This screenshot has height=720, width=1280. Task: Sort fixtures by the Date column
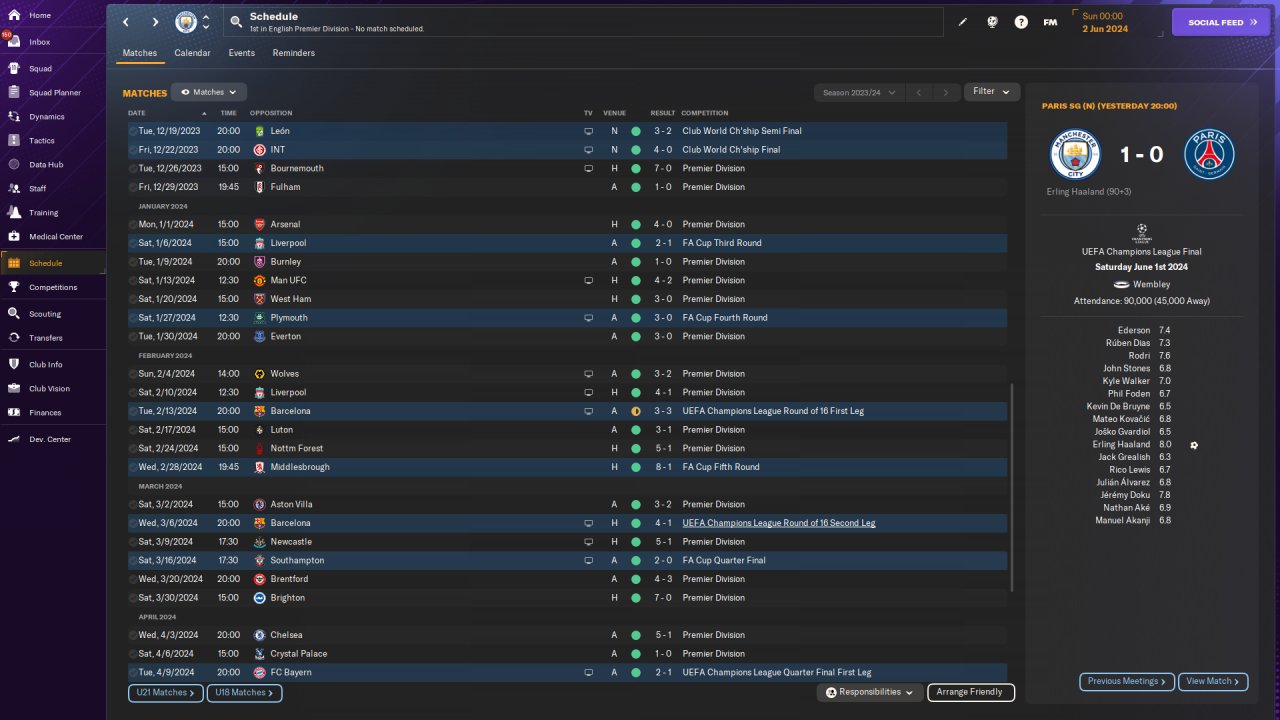pyautogui.click(x=137, y=113)
